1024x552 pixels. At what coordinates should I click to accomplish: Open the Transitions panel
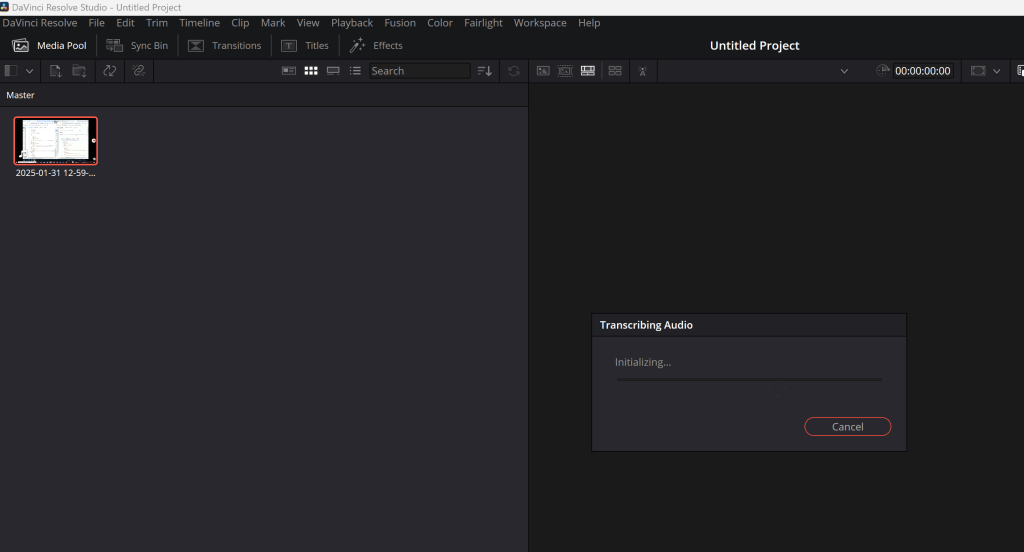(x=225, y=45)
